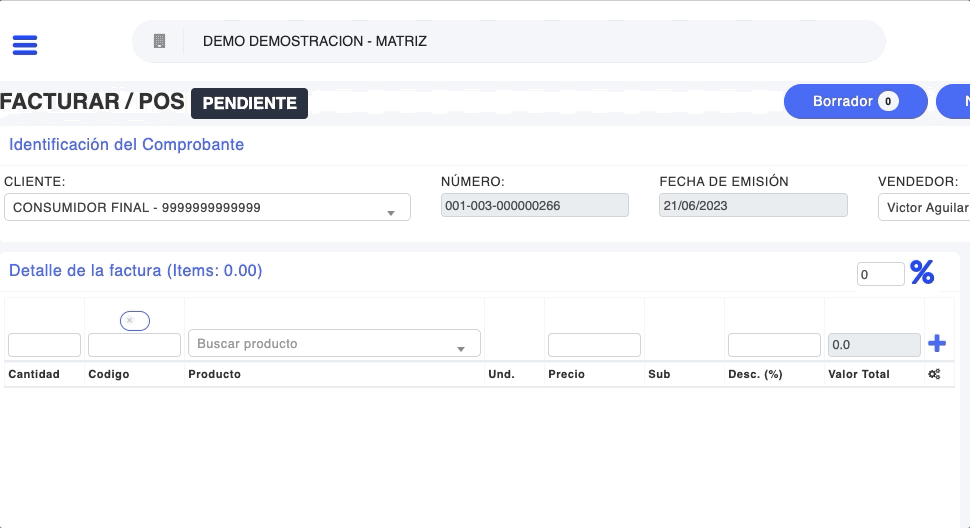Click the Desc. (%) input field
Viewport: 970px width, 528px height.
774,345
